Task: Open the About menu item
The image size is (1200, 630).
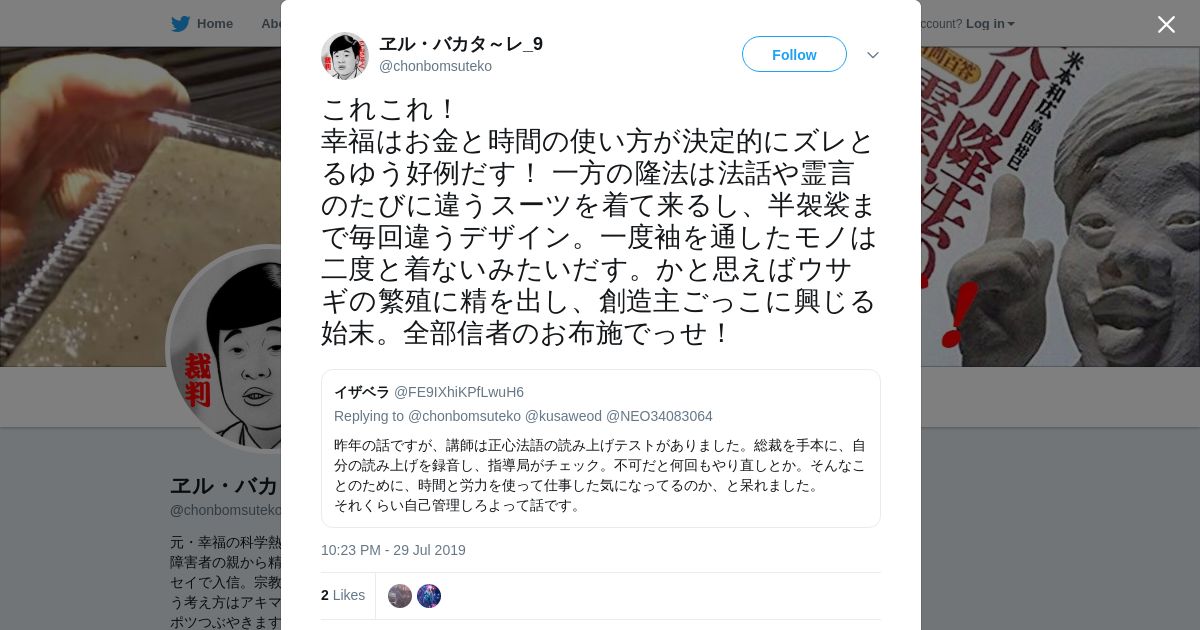Action: tap(270, 23)
